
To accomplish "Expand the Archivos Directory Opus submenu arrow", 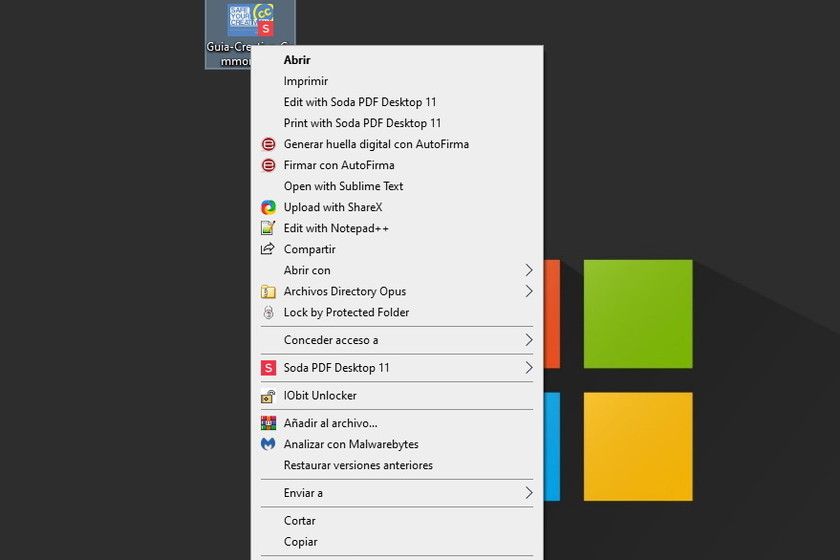I will coord(529,291).
